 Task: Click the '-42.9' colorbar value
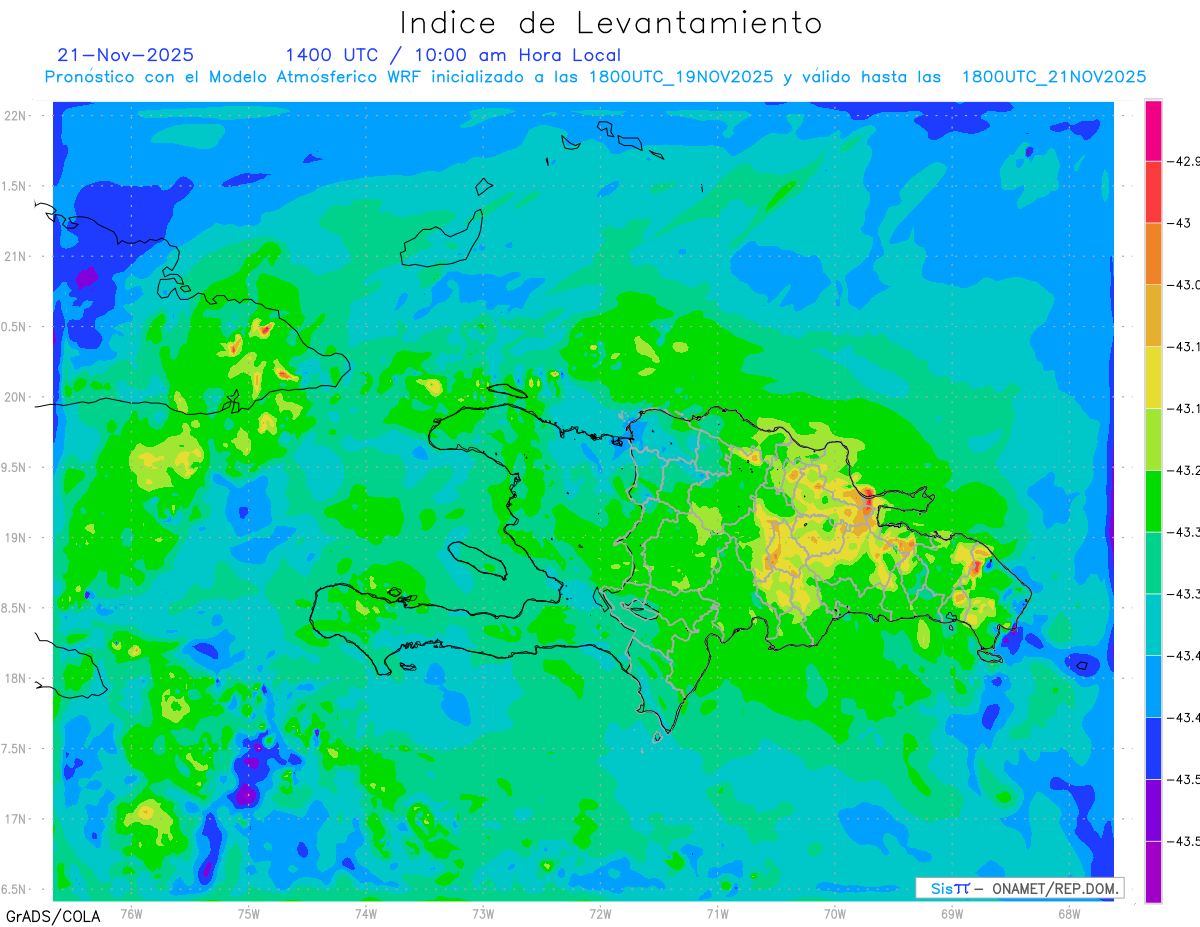coord(1185,161)
